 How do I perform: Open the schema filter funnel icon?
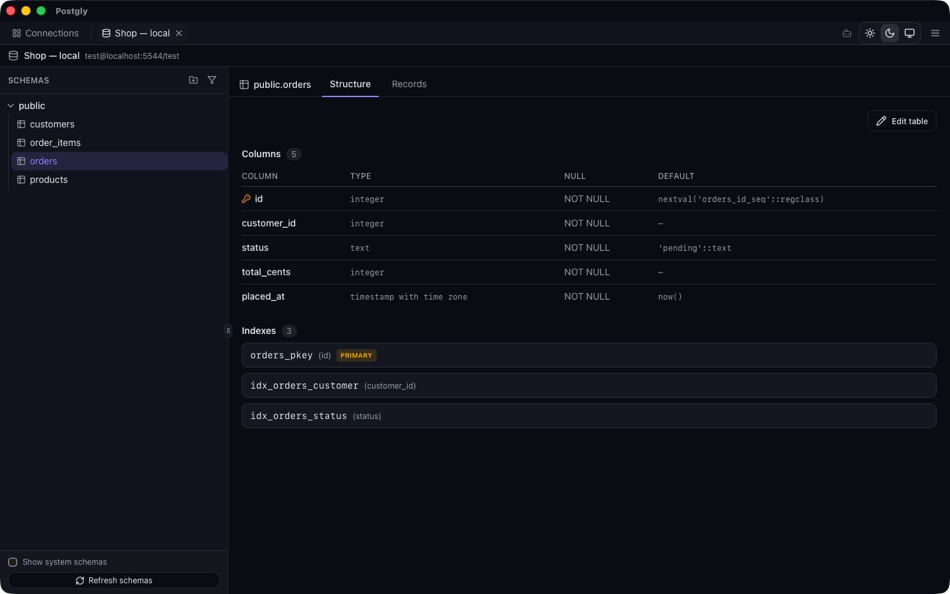[211, 80]
